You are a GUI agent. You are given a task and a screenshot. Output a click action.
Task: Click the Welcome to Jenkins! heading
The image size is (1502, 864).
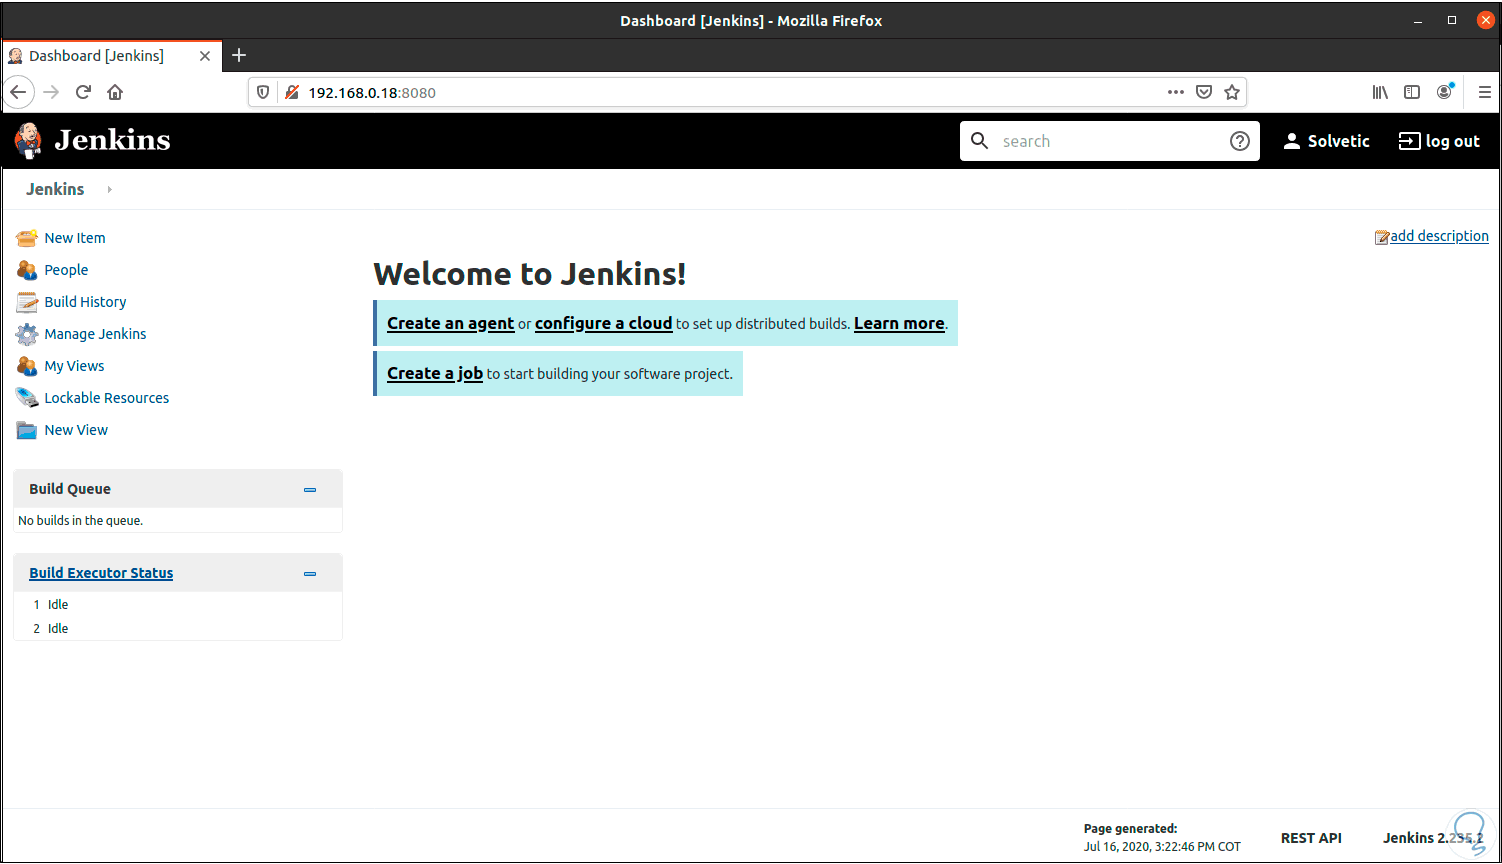530,273
